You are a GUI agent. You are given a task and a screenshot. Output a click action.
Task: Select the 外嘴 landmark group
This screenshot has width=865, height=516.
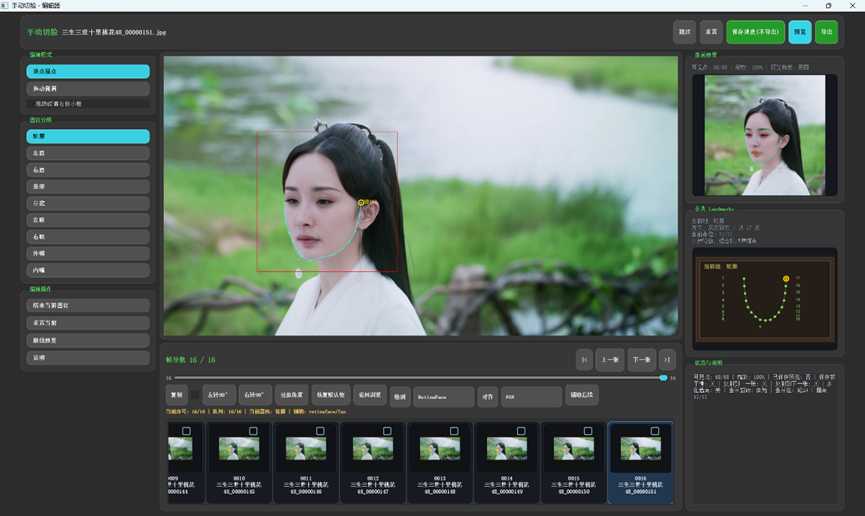88,253
